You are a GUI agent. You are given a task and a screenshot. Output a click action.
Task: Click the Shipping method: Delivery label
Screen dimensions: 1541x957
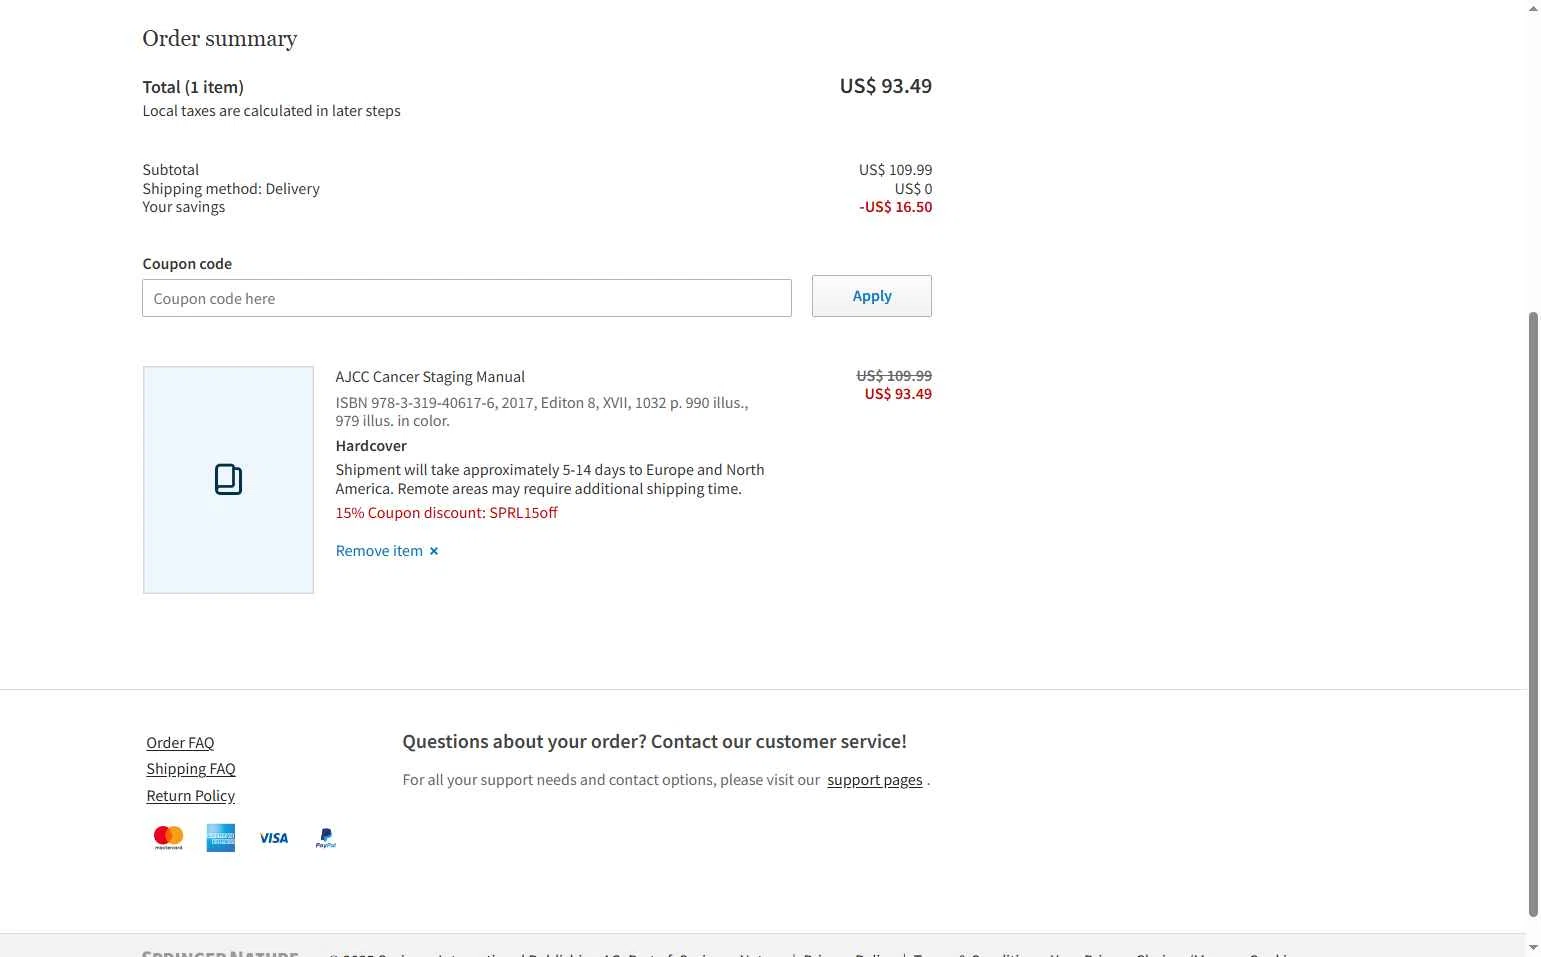pos(231,189)
